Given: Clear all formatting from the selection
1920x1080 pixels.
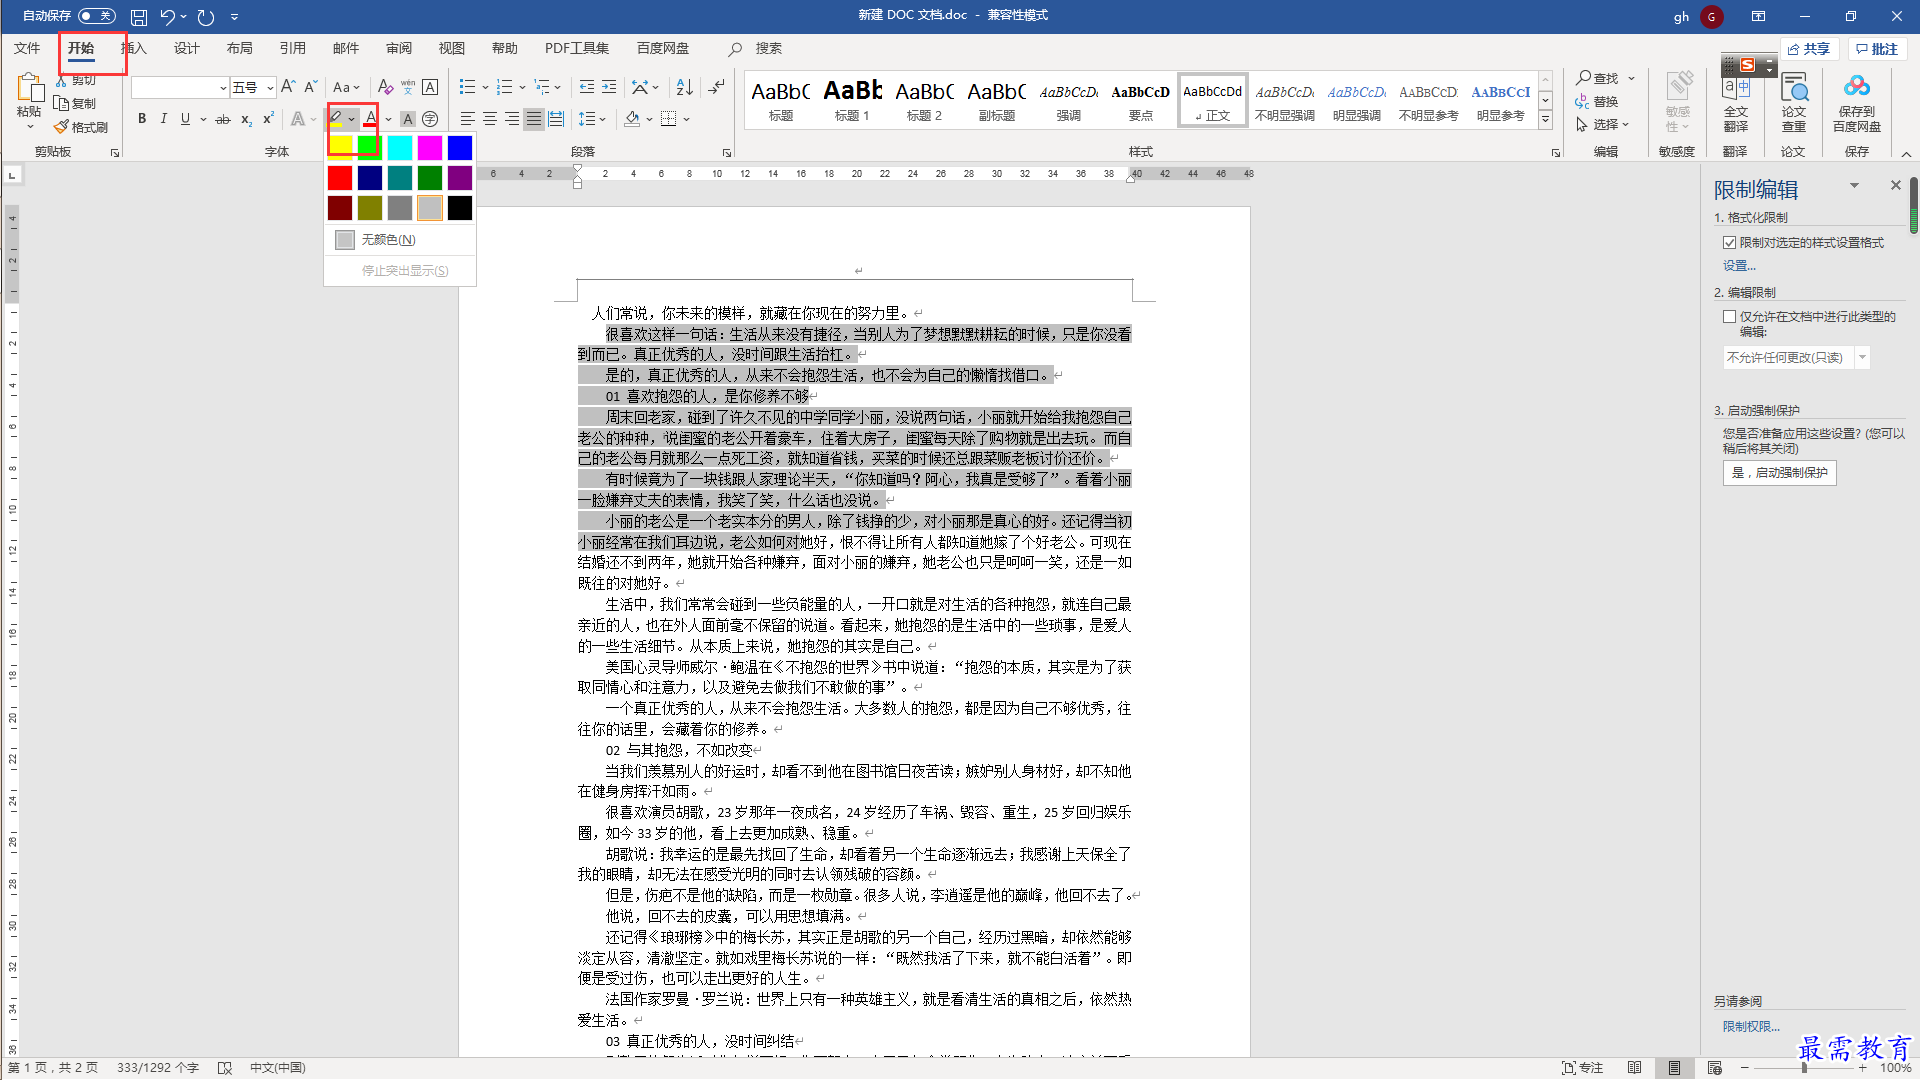Looking at the screenshot, I should (386, 87).
